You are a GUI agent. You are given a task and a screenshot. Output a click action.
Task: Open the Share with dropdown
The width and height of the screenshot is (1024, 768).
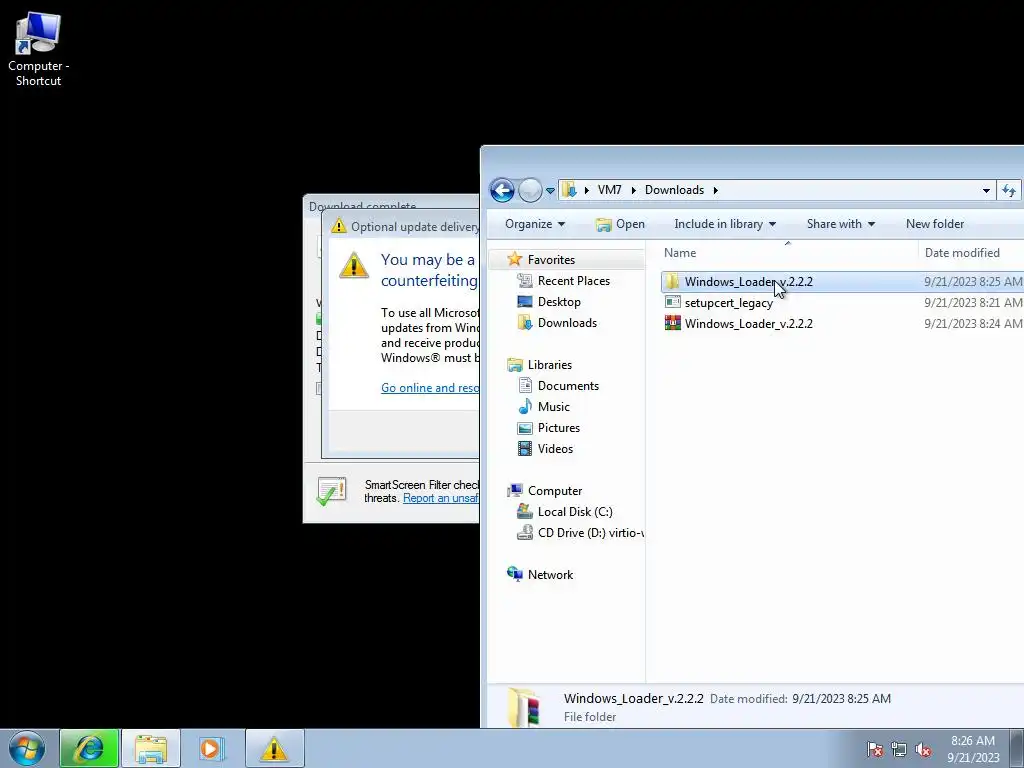(x=840, y=224)
